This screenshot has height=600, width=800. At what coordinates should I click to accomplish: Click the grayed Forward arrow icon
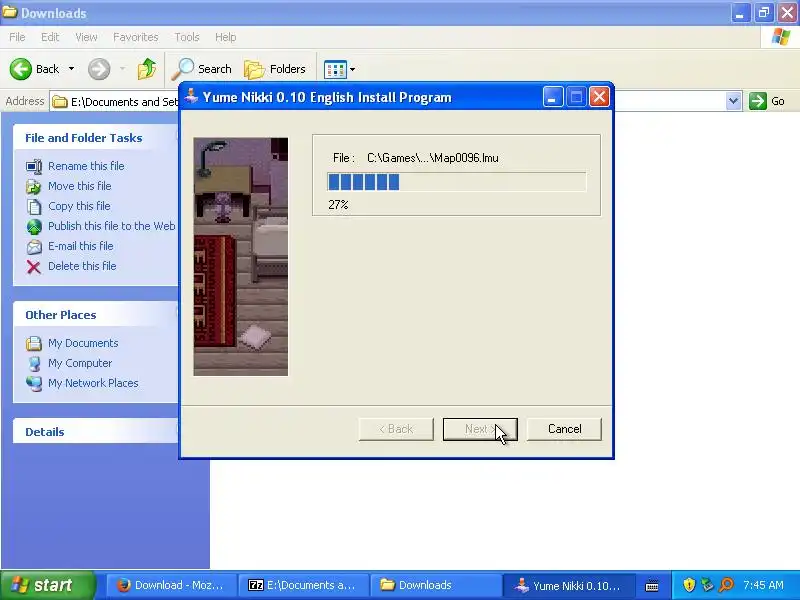99,69
